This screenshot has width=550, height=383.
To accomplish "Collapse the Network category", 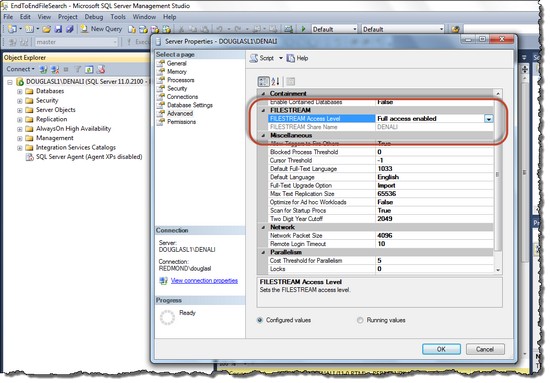I will click(x=263, y=227).
